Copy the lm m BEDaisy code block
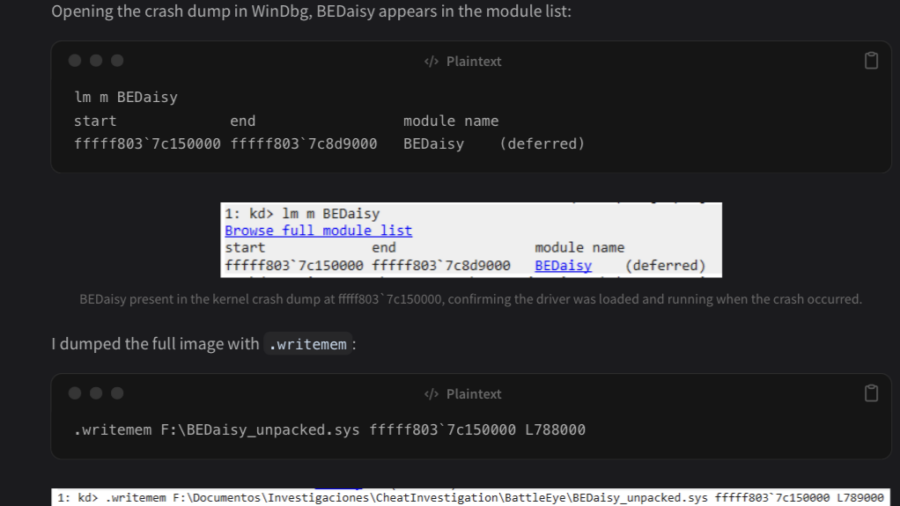Image resolution: width=900 pixels, height=506 pixels. click(871, 60)
